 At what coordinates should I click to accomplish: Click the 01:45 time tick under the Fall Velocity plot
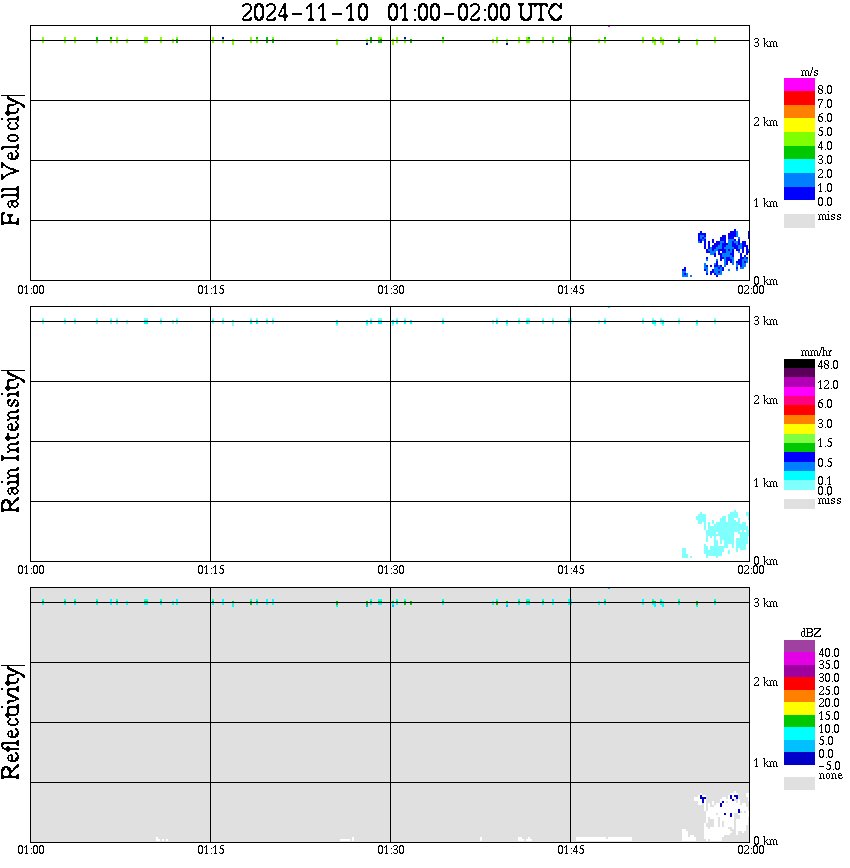571,290
